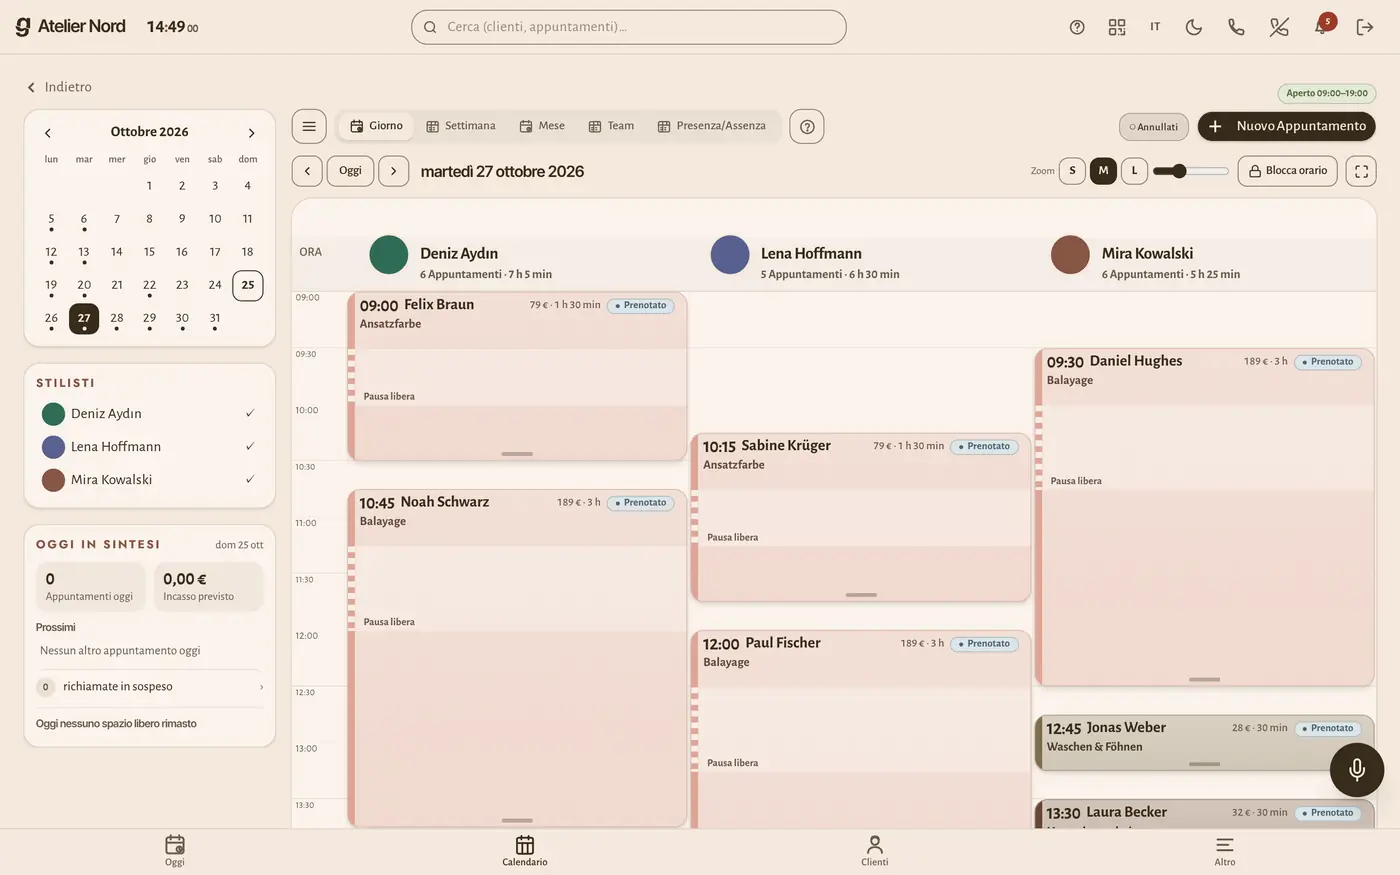Toggle Mira Kowalski stylist filter
Image resolution: width=1400 pixels, height=875 pixels.
click(149, 479)
